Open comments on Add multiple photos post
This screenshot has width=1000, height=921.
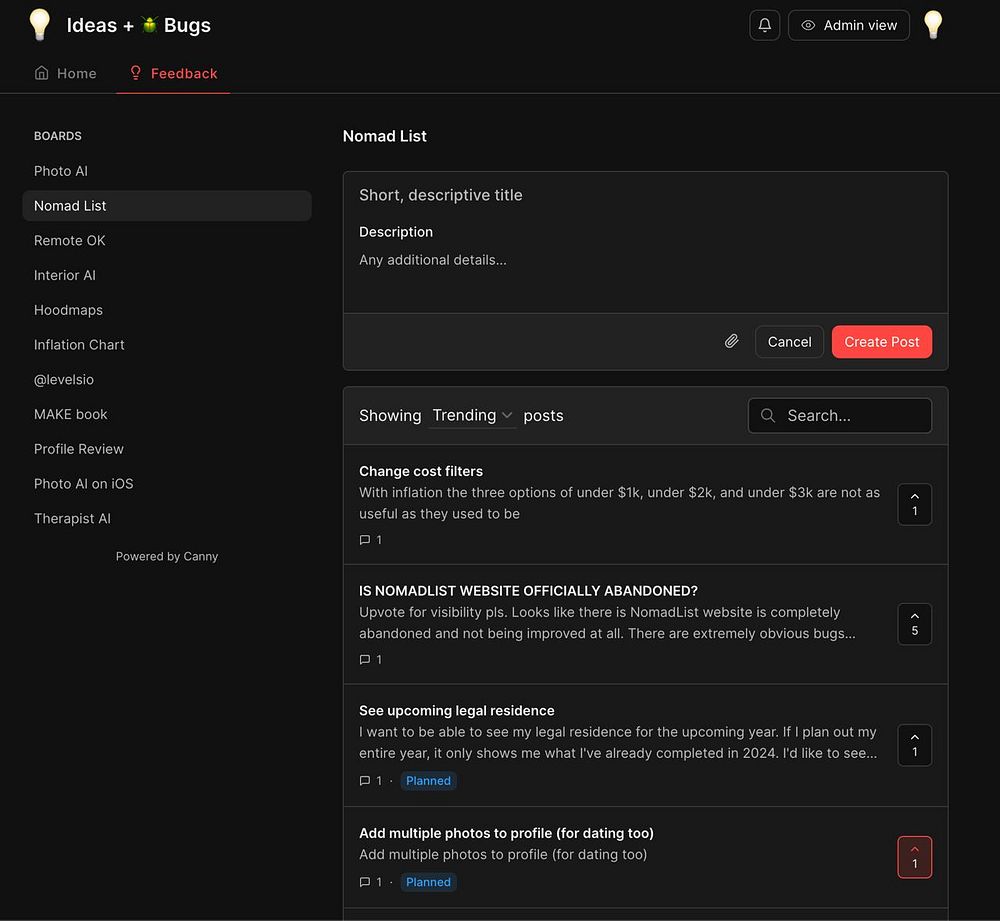[371, 882]
